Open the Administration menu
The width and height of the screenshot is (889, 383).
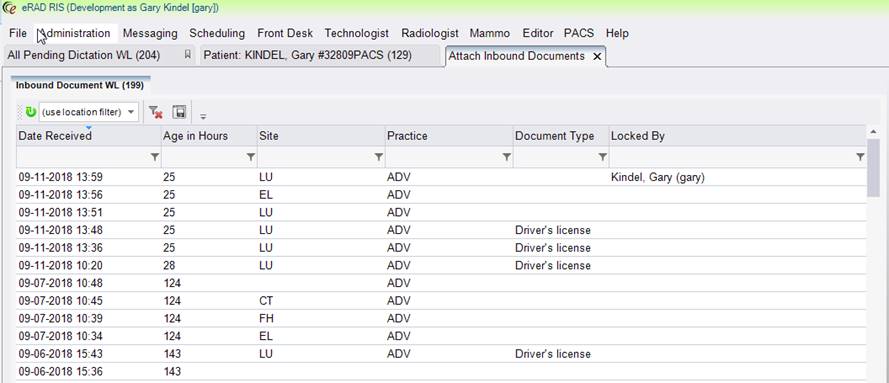coord(76,33)
